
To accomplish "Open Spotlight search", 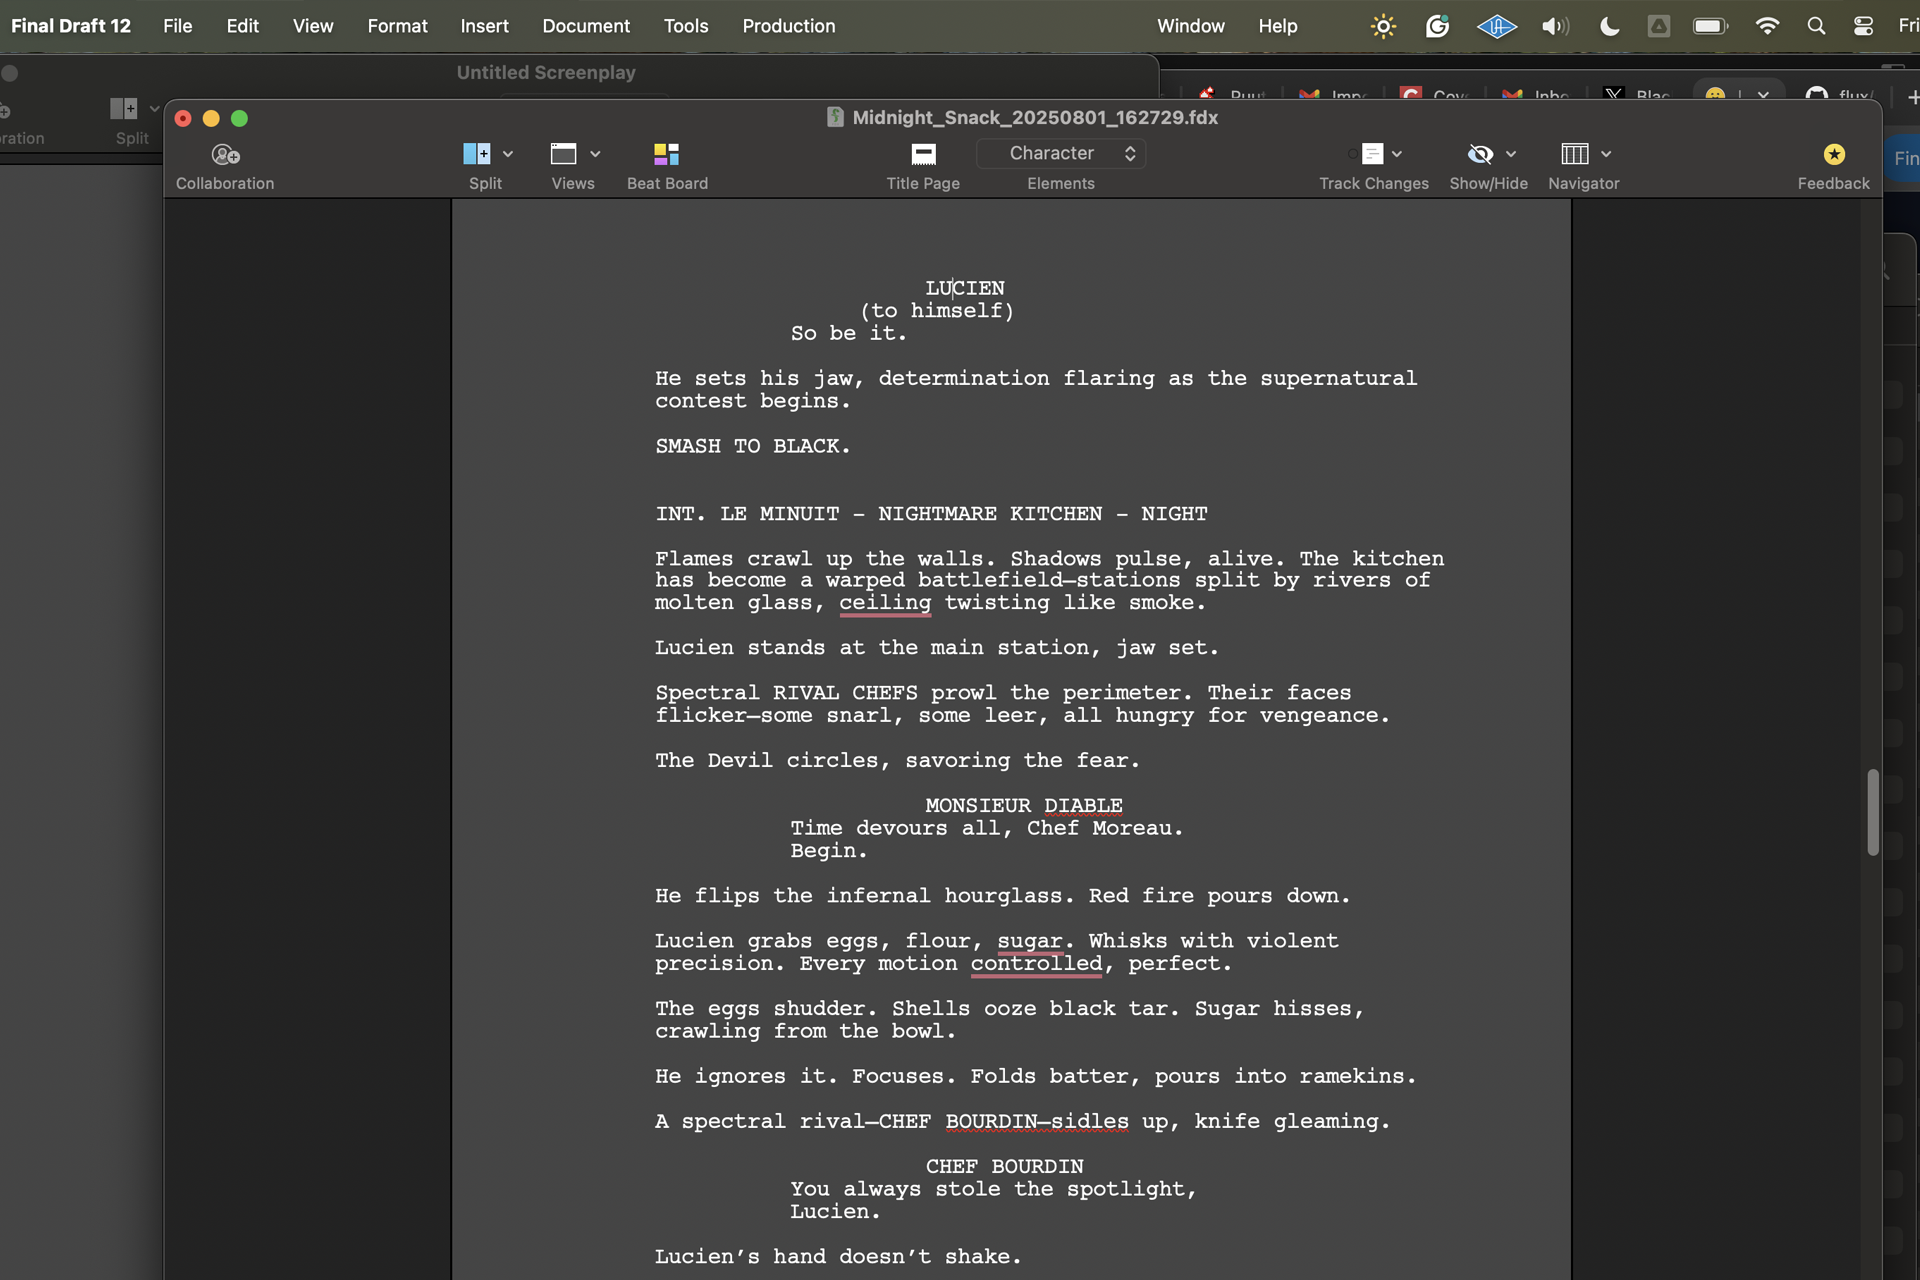I will pyautogui.click(x=1816, y=26).
